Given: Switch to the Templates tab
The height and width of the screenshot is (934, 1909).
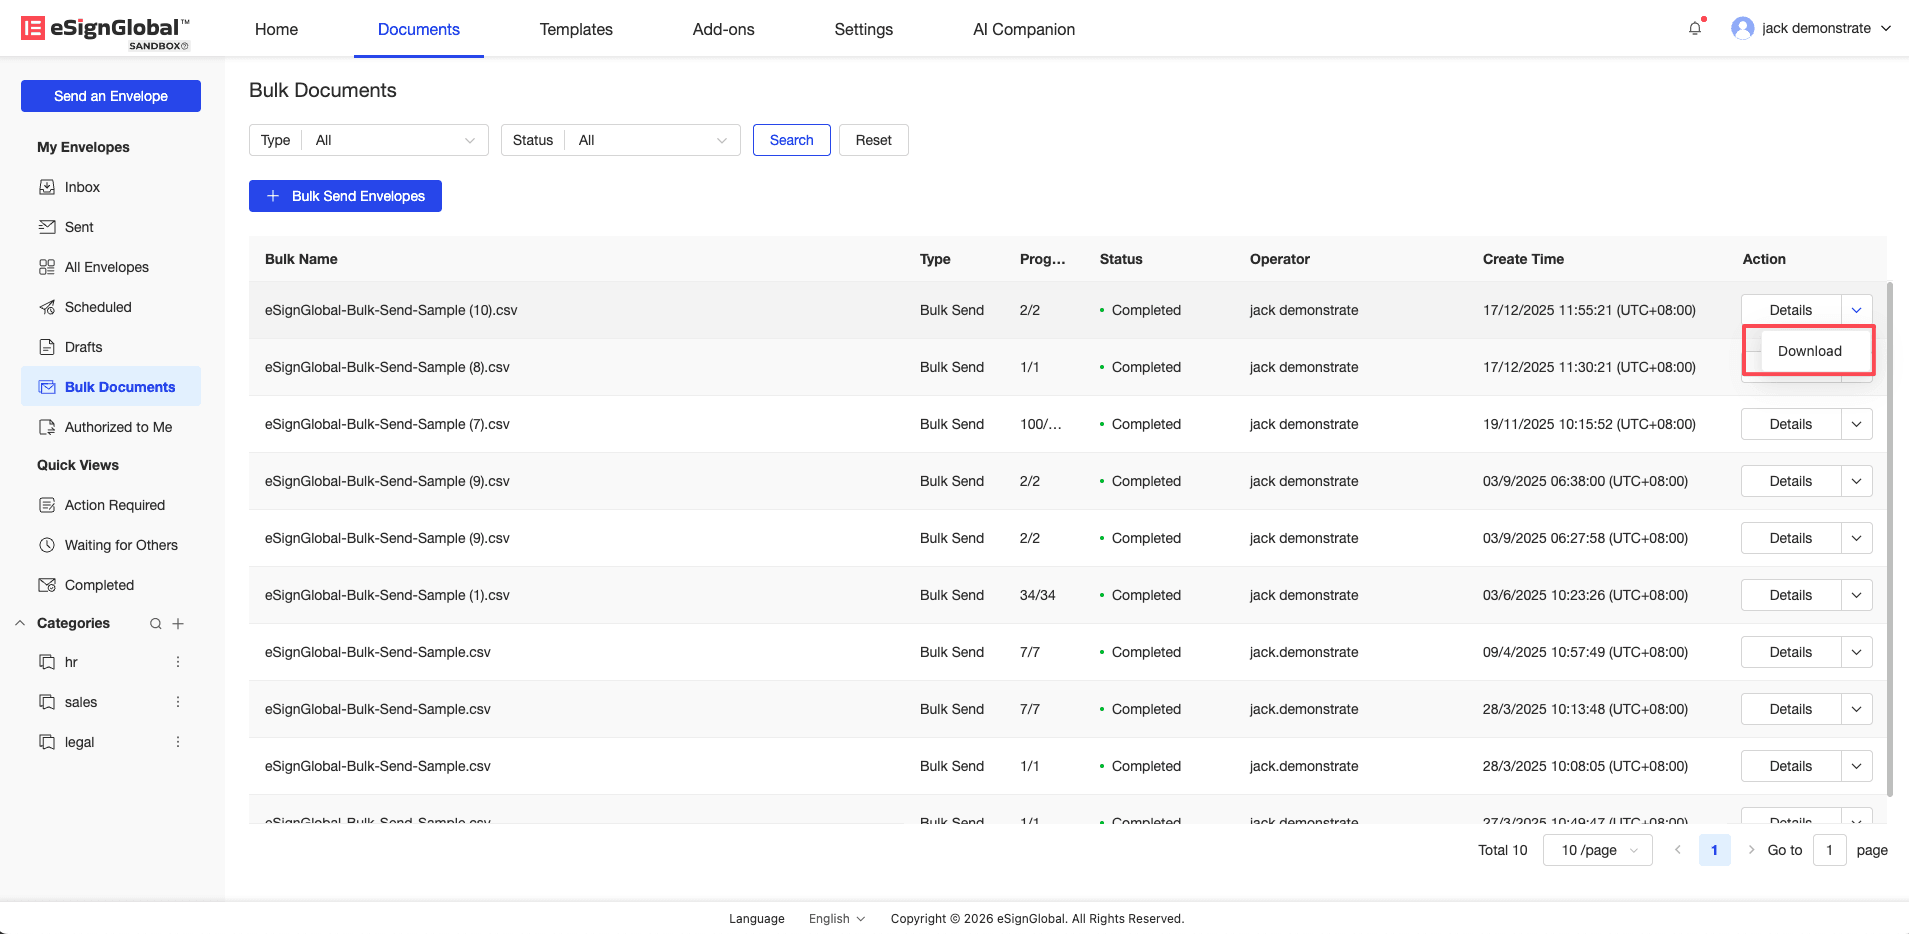Looking at the screenshot, I should click(x=576, y=29).
